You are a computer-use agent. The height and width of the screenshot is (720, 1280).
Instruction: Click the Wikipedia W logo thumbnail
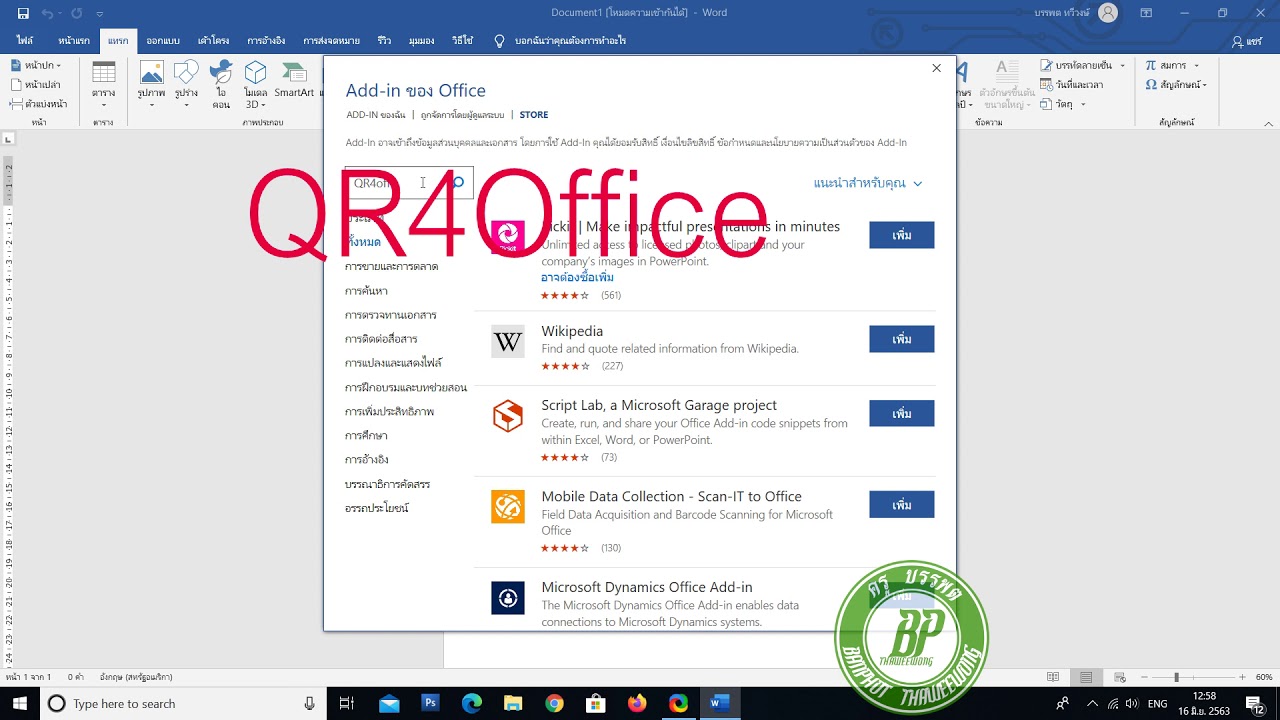508,342
